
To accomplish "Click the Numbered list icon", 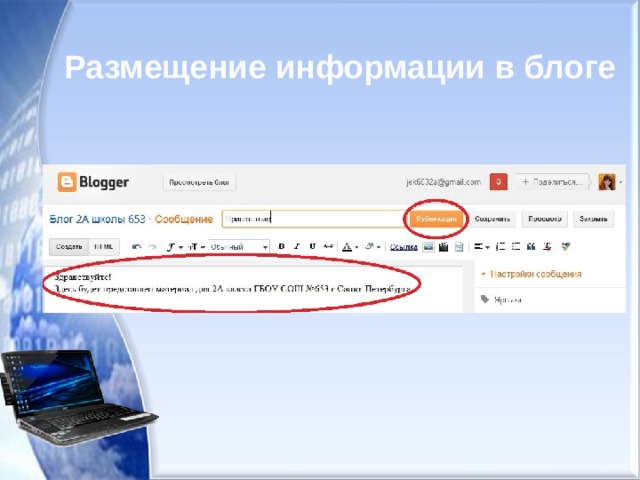I will click(x=500, y=247).
